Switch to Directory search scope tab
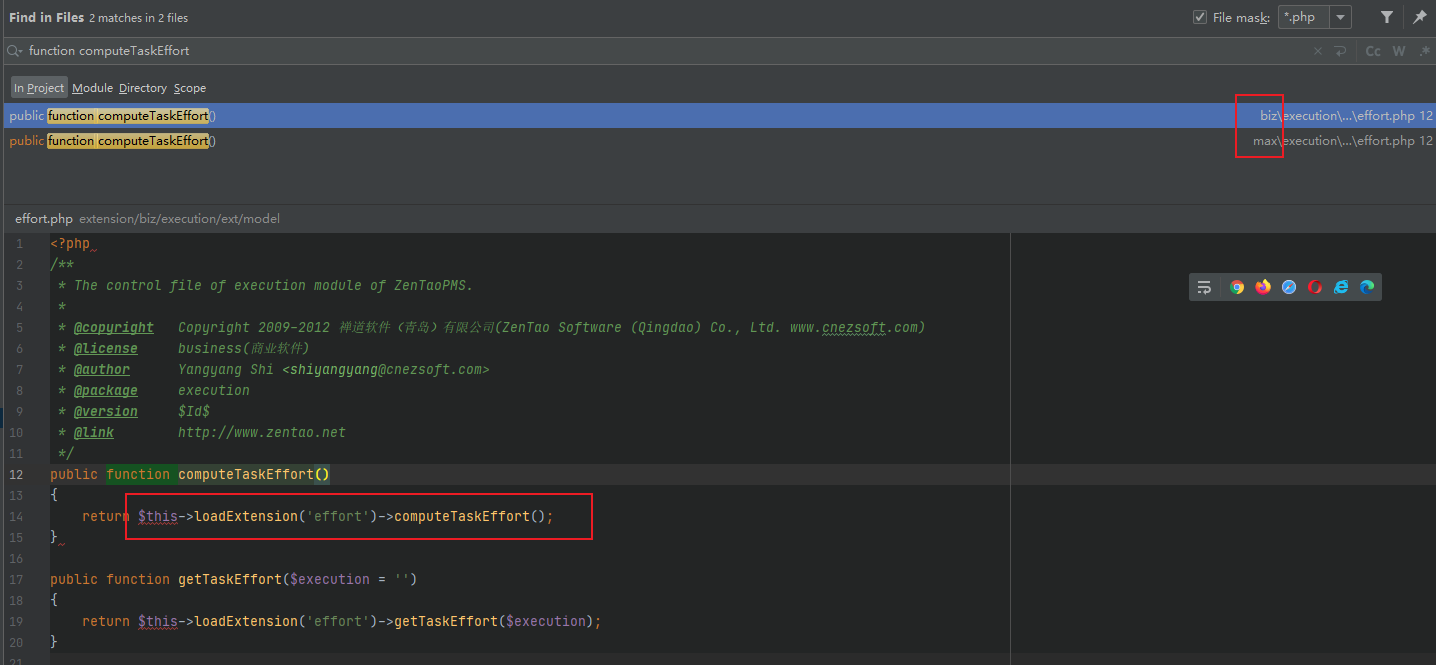1436x665 pixels. tap(143, 88)
